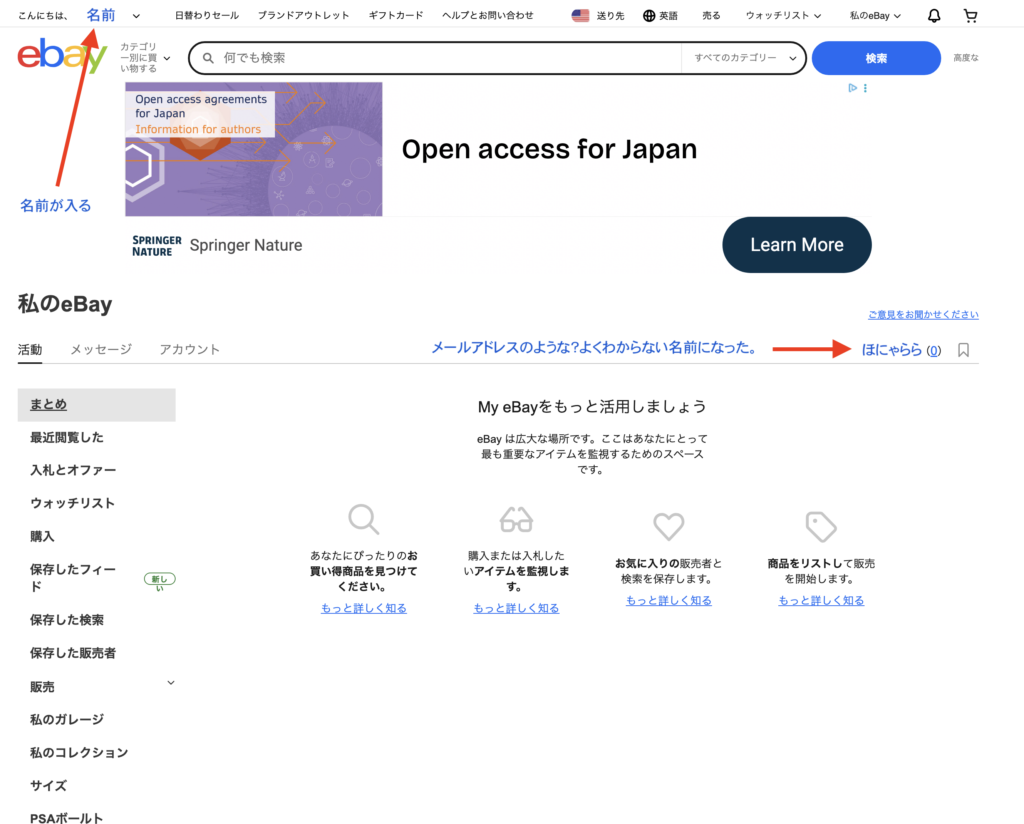Click the US flag shipping icon
1024x824 pixels.
(x=580, y=16)
